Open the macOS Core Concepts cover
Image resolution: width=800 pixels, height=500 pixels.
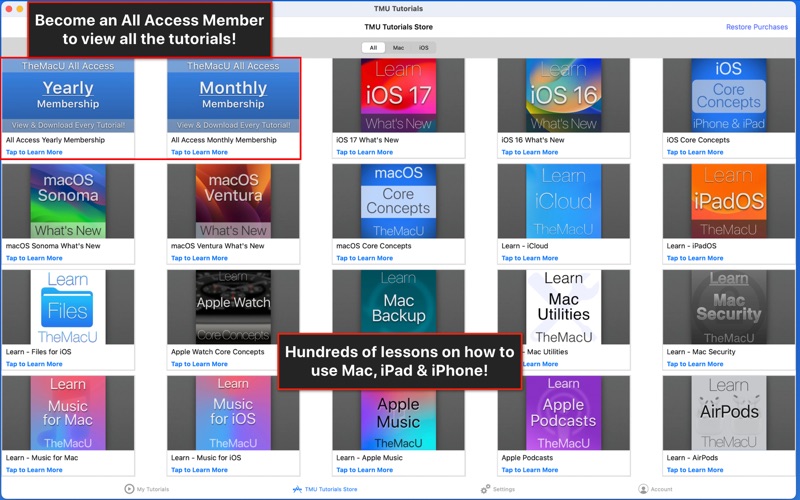pos(398,201)
